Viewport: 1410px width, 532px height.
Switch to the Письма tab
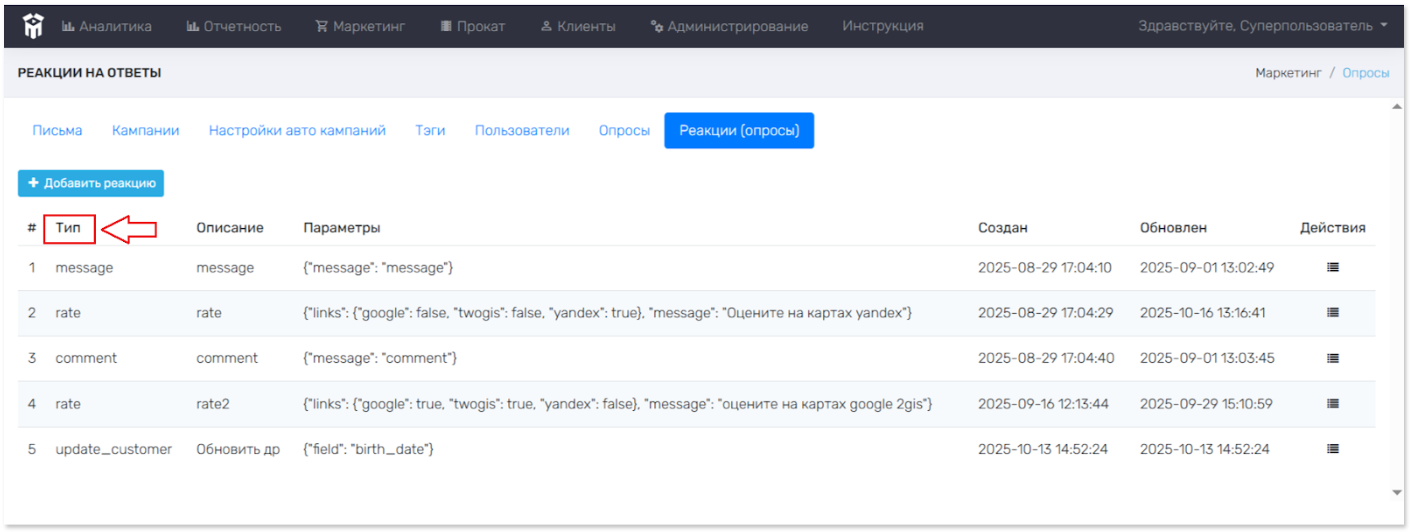[x=57, y=130]
